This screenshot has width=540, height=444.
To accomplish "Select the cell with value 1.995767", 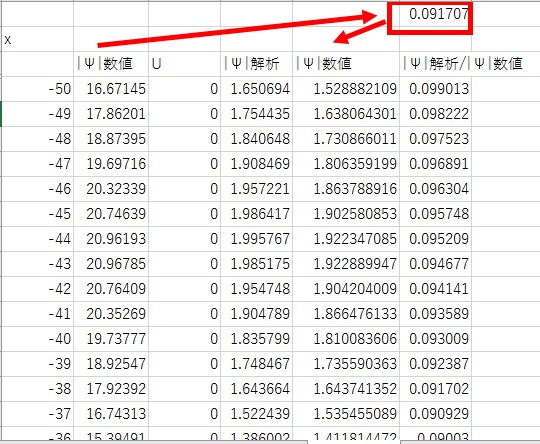I will click(257, 239).
